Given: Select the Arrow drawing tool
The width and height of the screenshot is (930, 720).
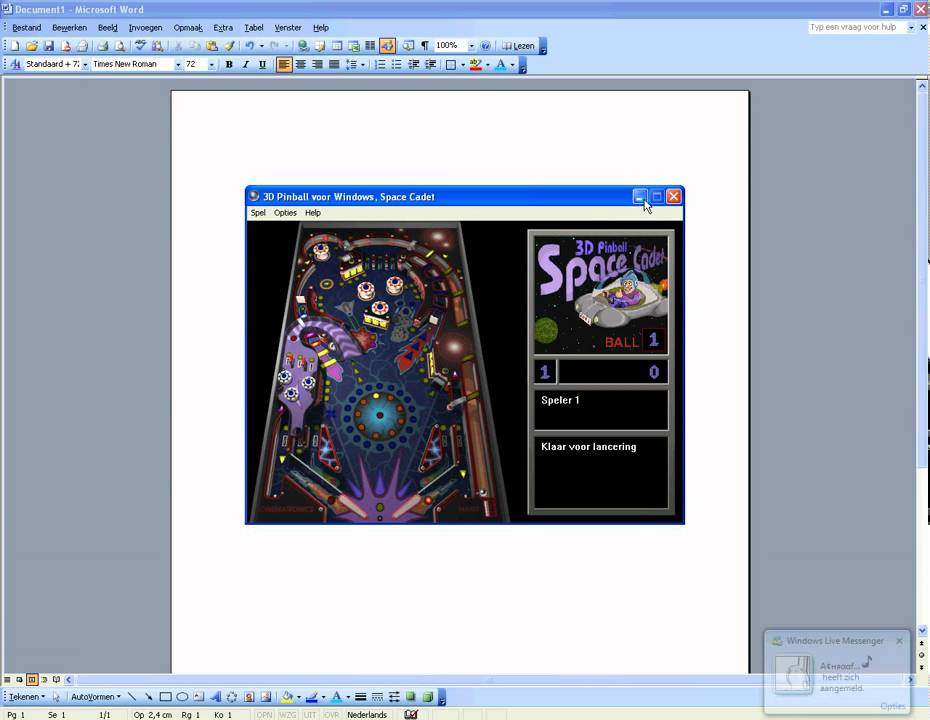Looking at the screenshot, I should [148, 697].
